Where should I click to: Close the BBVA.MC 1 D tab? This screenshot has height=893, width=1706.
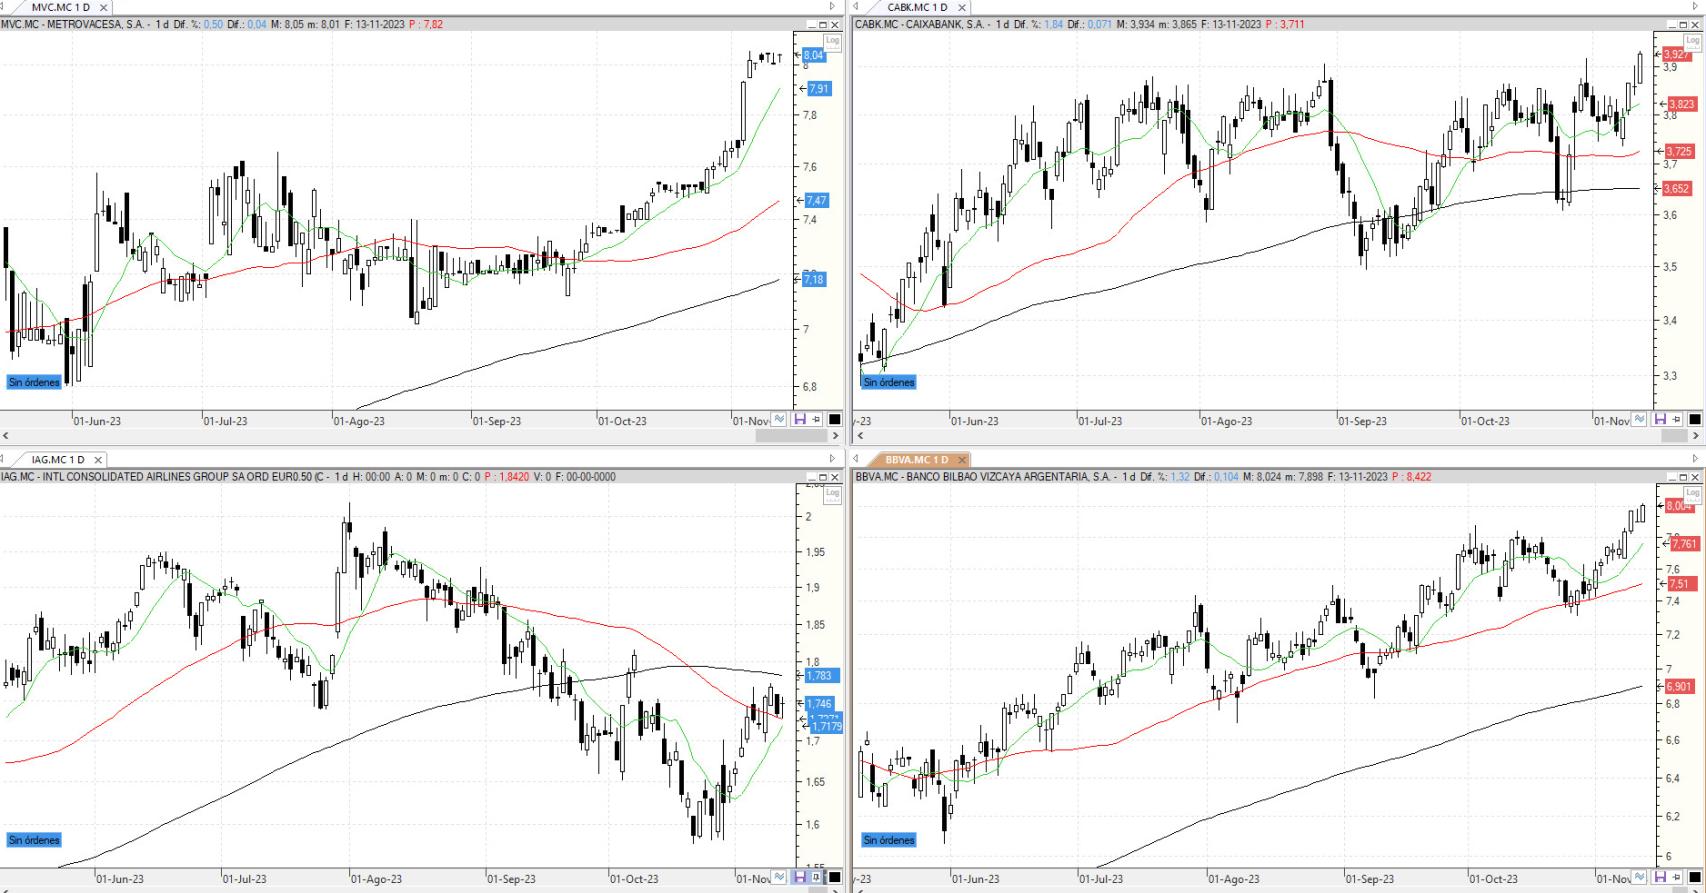coord(962,460)
